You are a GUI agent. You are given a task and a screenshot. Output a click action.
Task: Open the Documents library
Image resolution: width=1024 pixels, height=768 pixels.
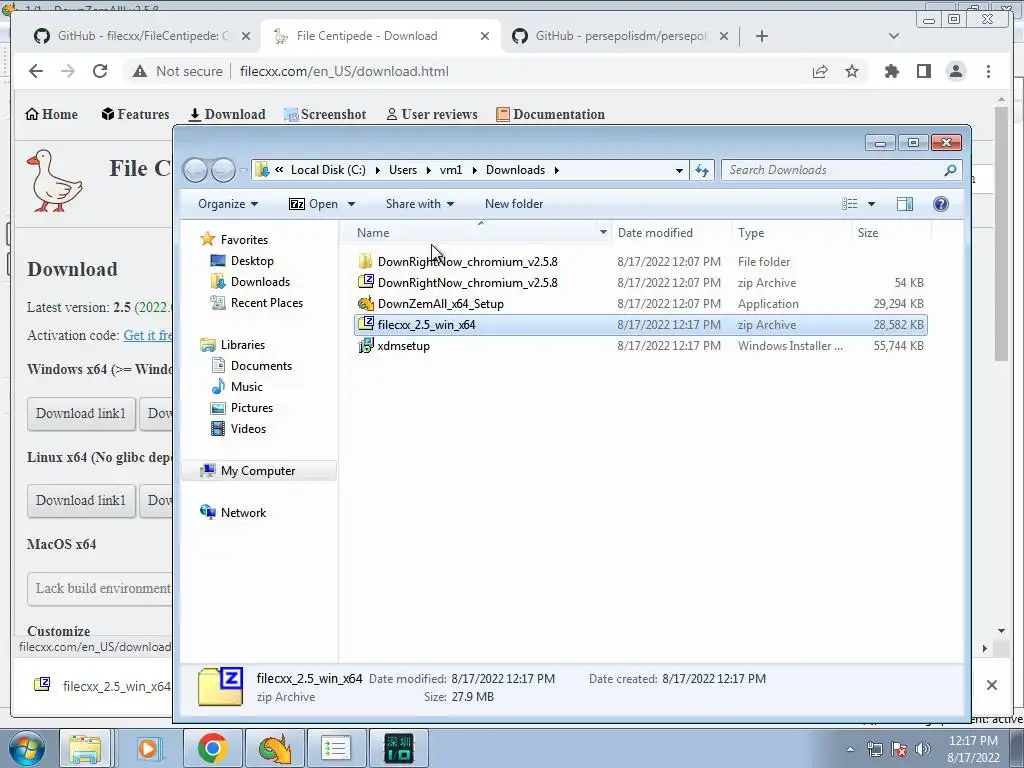pyautogui.click(x=261, y=366)
